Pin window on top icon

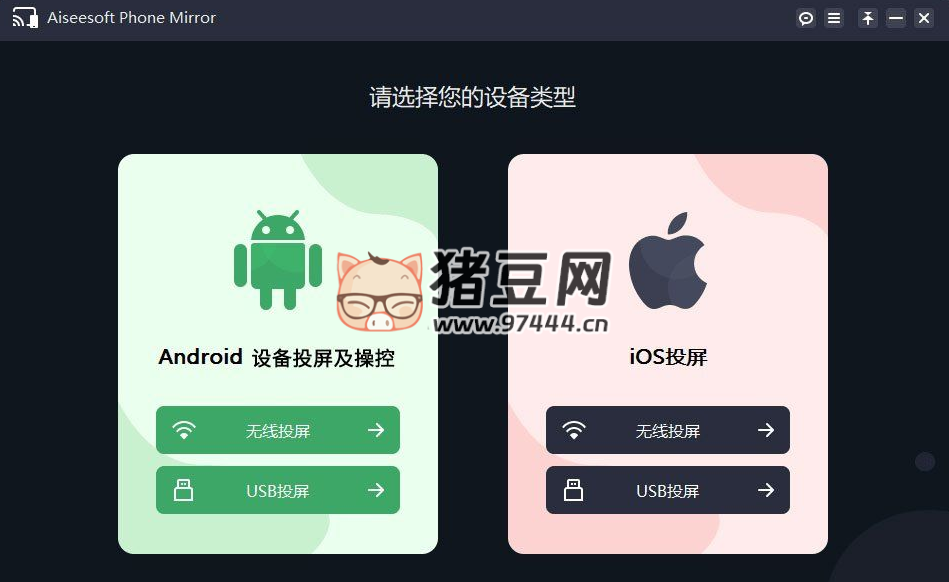[868, 18]
